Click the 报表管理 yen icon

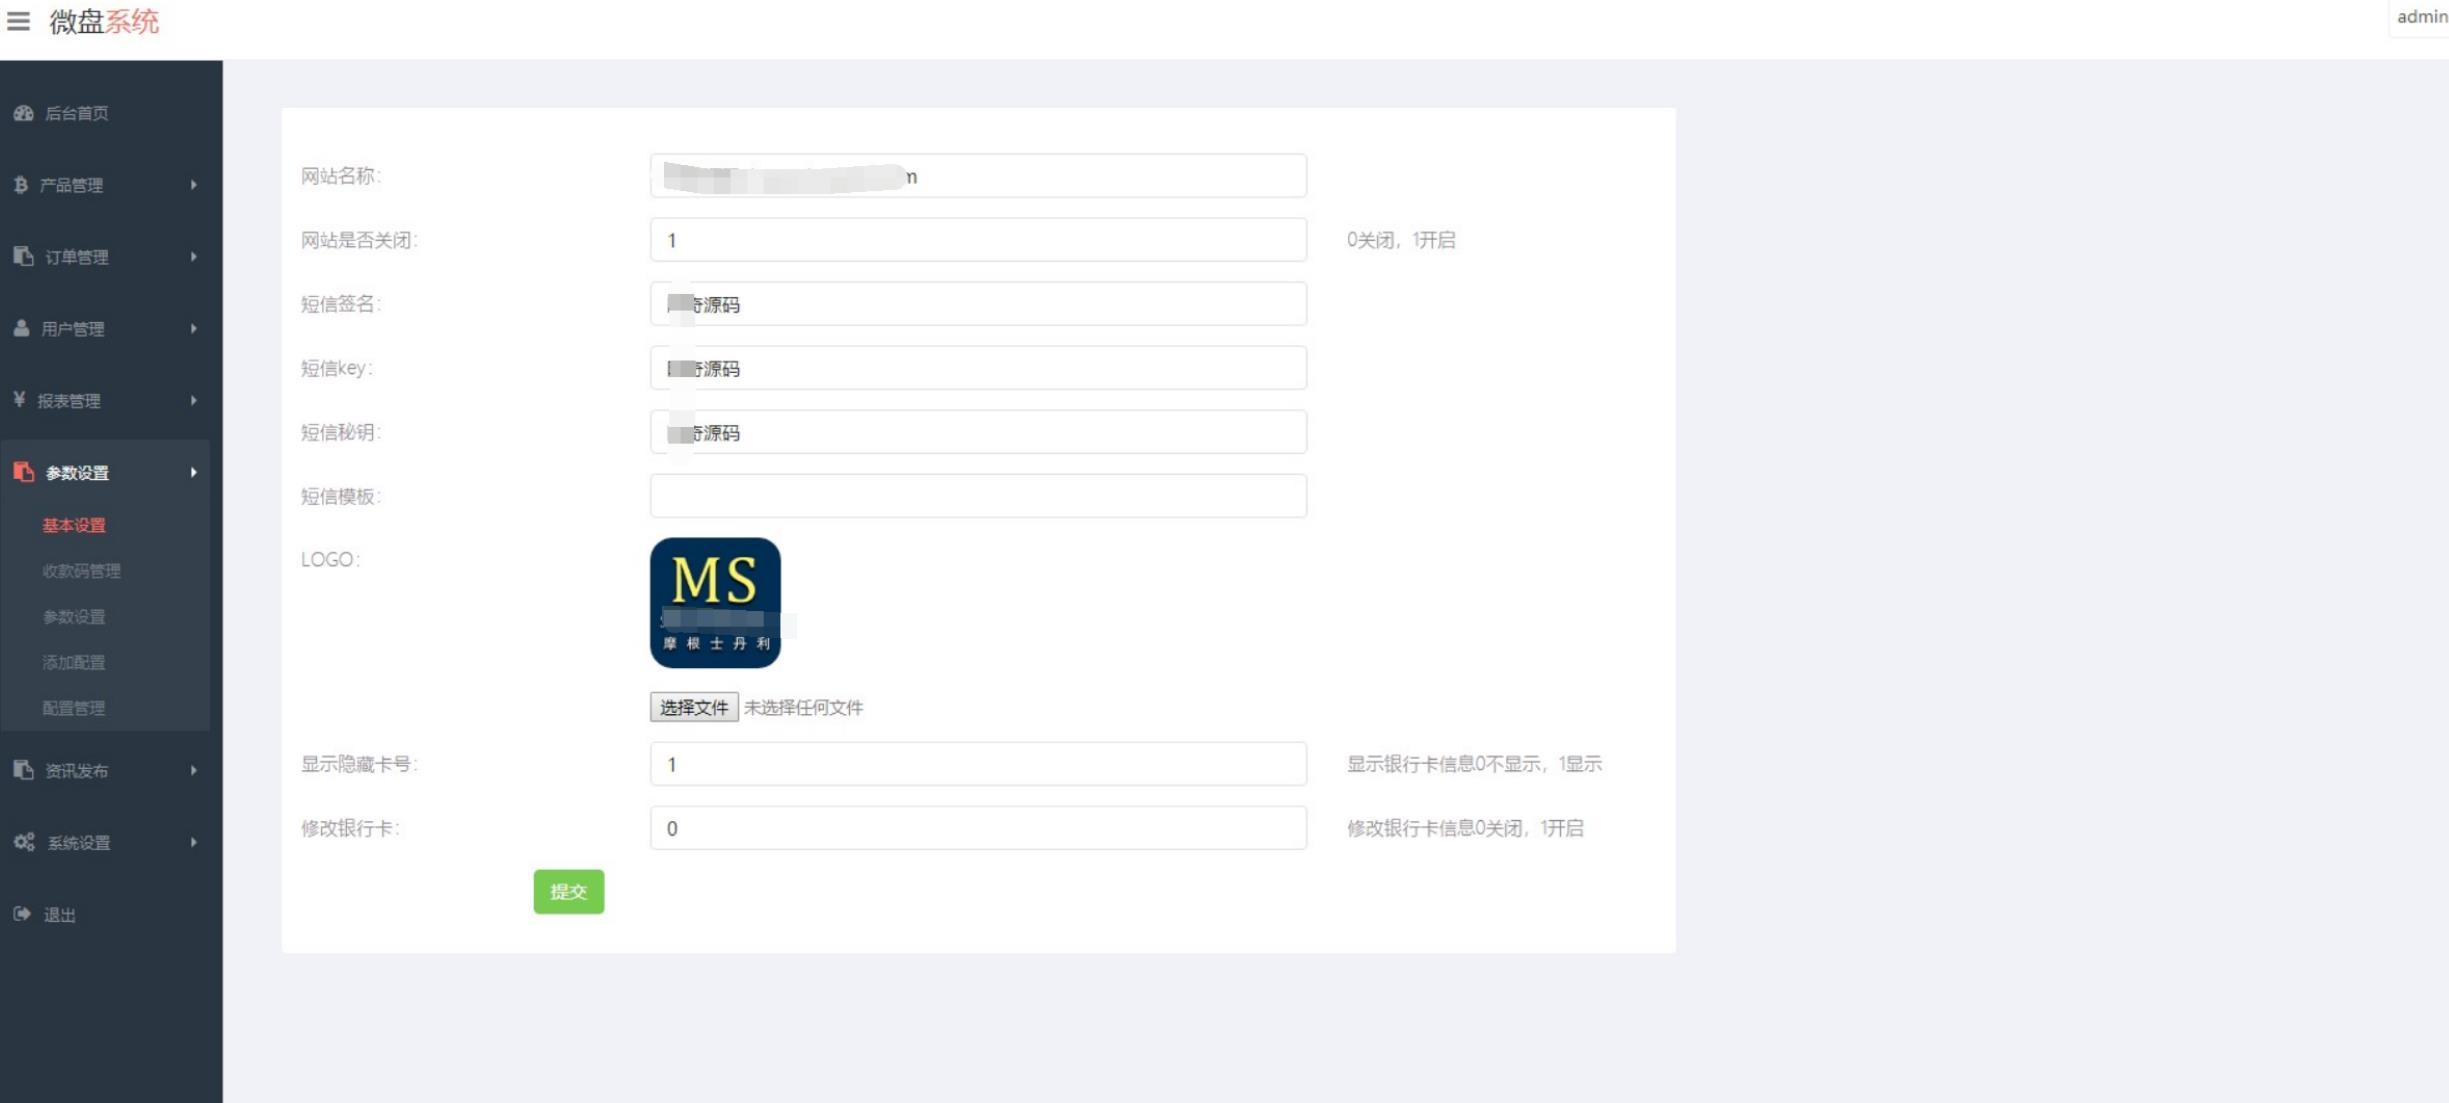pos(19,400)
